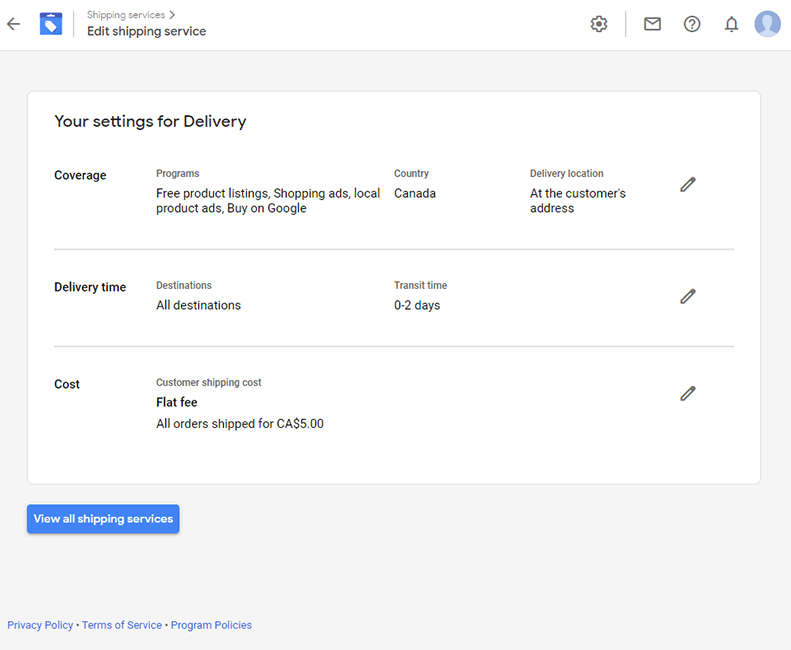Open the Terms of Service link
The image size is (791, 650).
point(122,625)
